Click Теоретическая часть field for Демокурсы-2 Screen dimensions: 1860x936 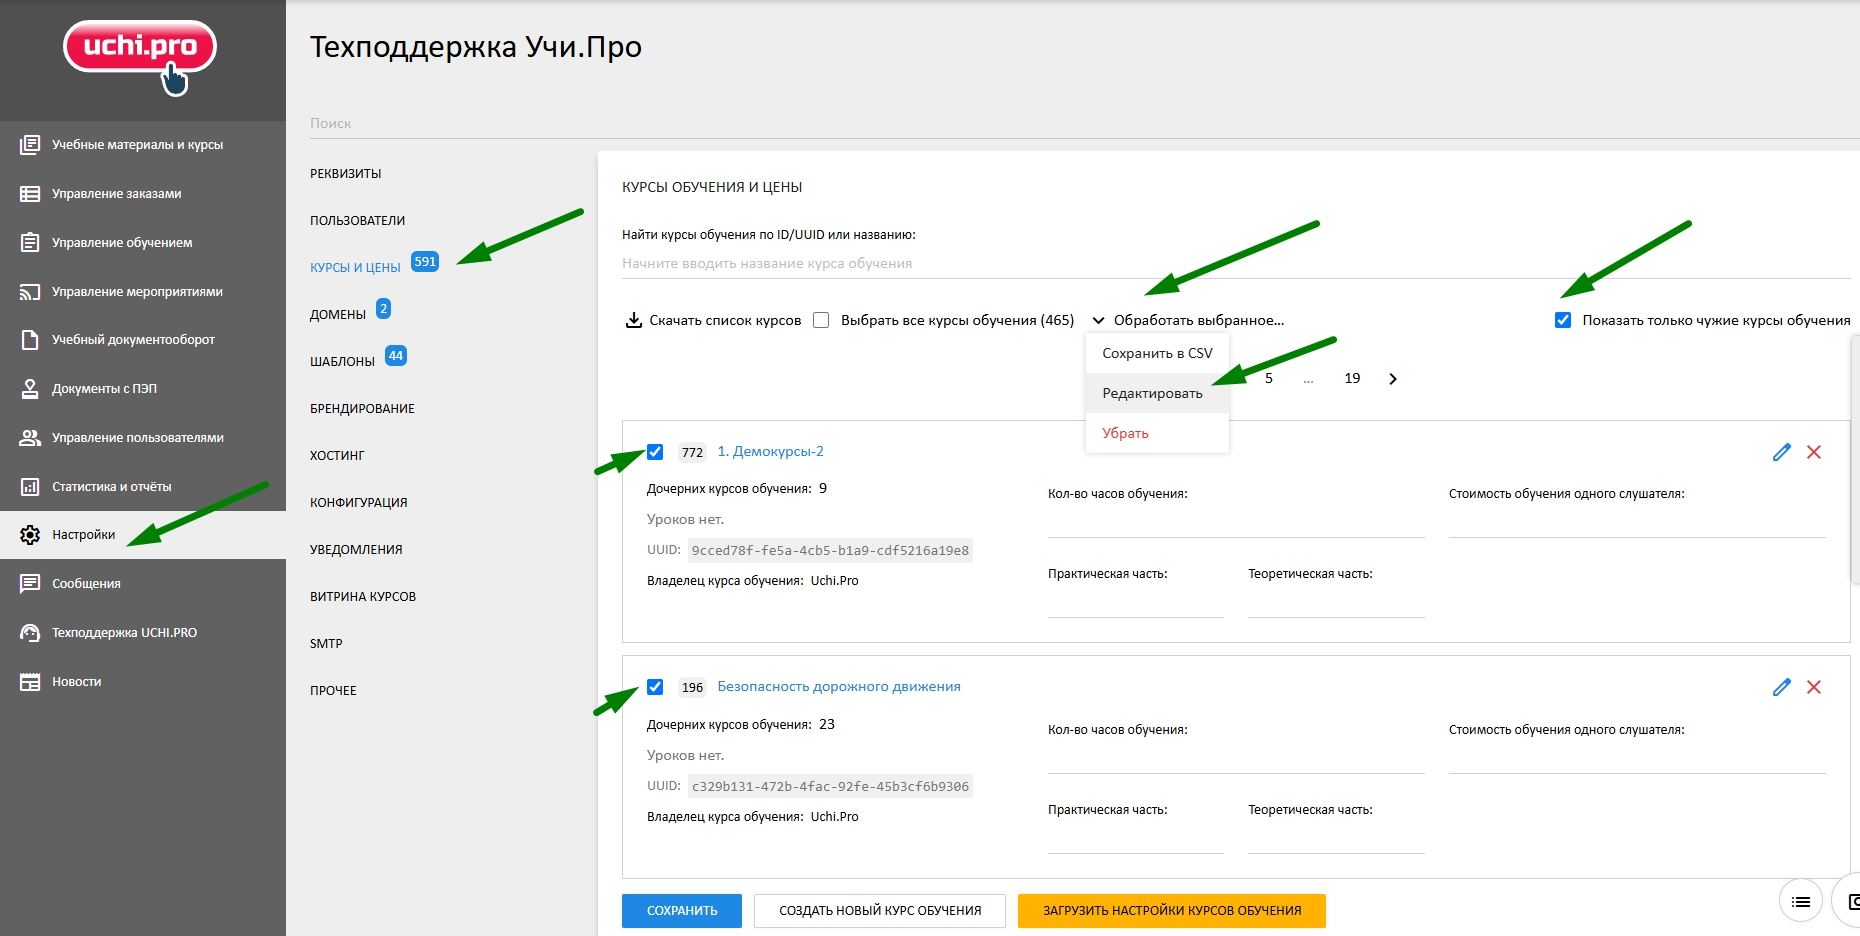point(1336,602)
